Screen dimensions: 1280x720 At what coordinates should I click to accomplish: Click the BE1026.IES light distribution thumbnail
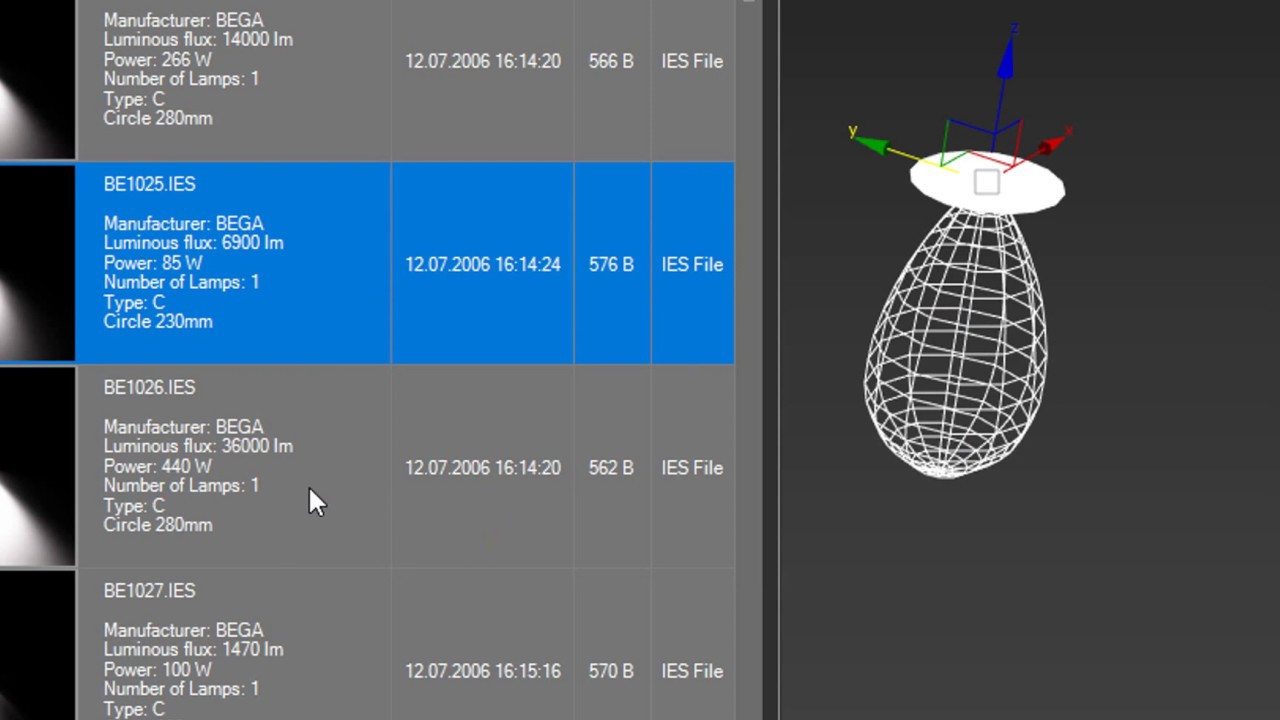click(37, 467)
